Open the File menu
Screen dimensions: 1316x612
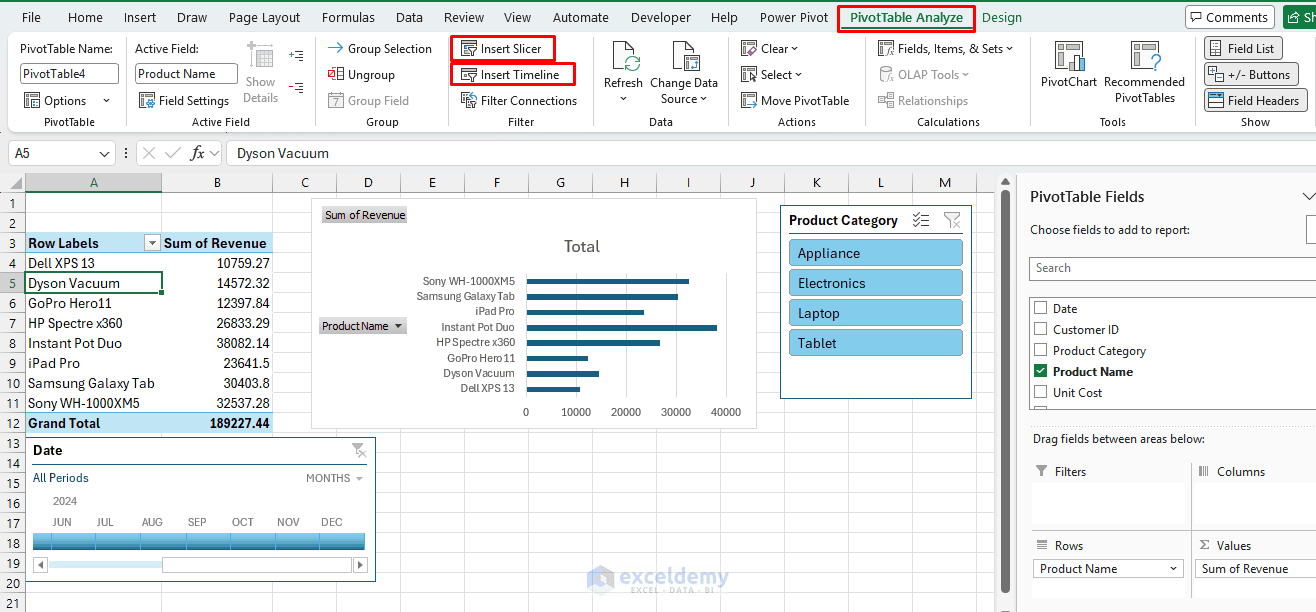coord(31,17)
